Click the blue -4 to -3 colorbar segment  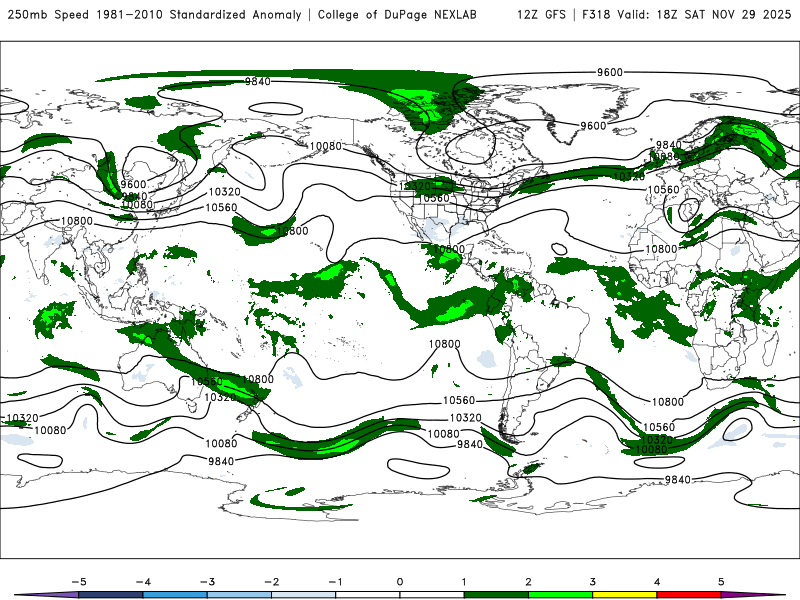coord(175,595)
